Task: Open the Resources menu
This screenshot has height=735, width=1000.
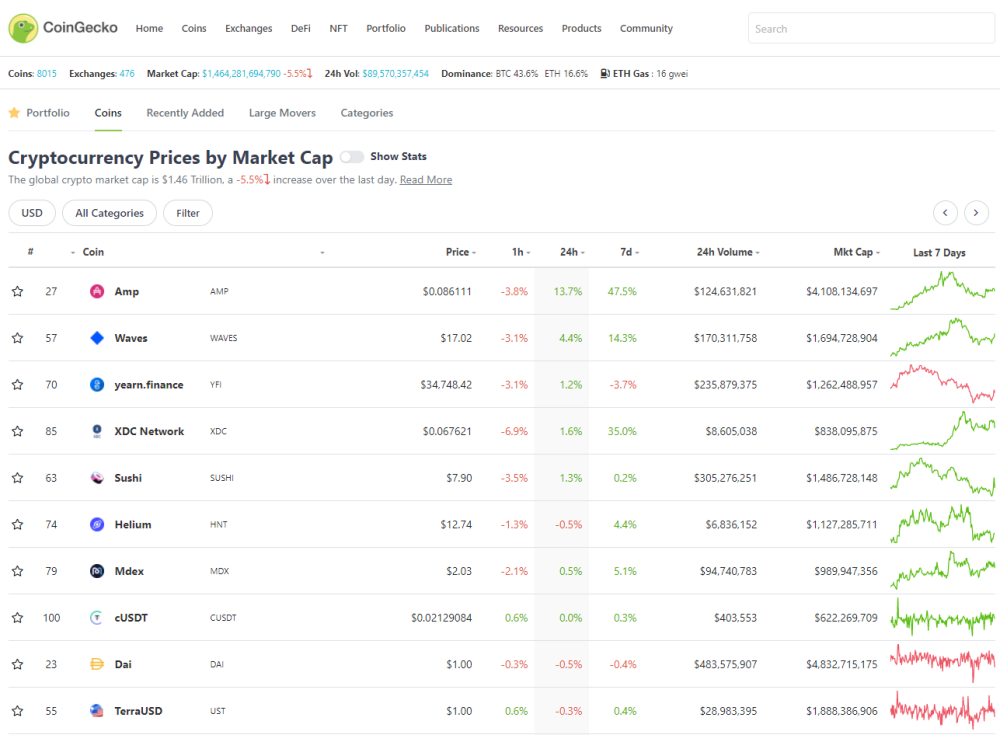Action: [x=520, y=28]
